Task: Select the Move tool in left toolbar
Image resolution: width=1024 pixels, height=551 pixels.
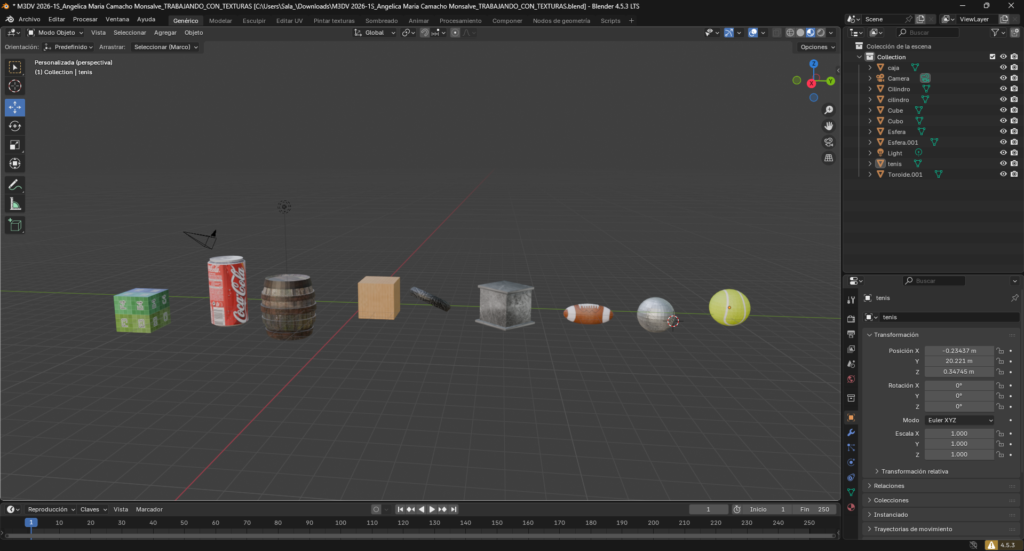Action: point(15,106)
